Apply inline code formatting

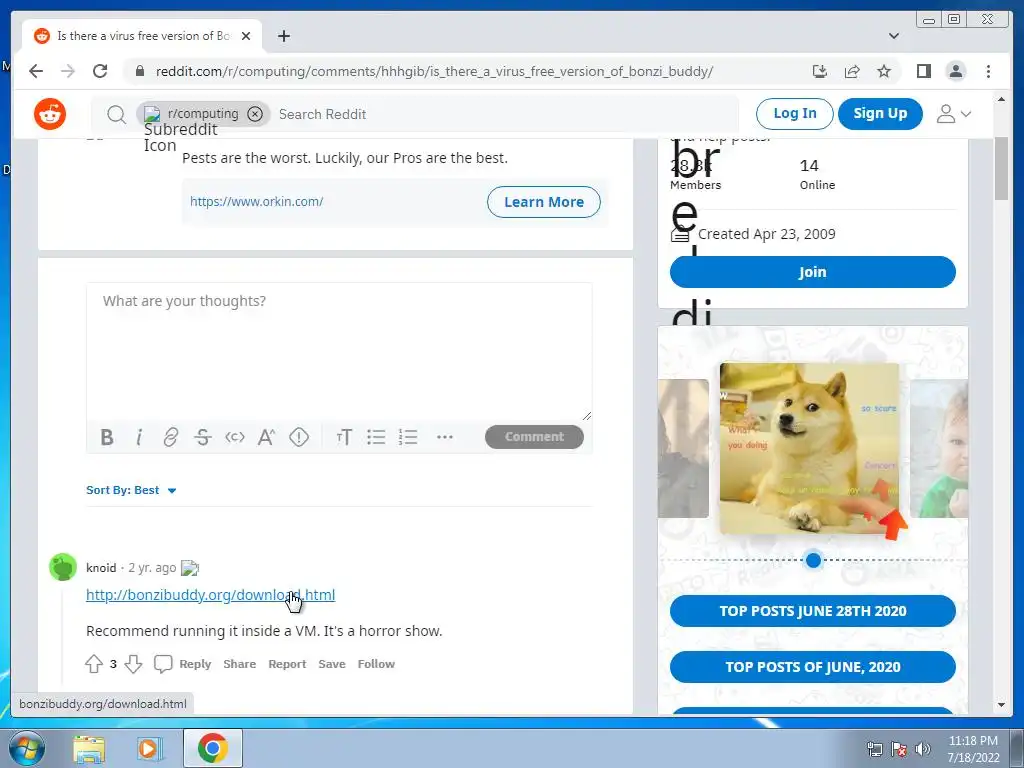point(234,437)
